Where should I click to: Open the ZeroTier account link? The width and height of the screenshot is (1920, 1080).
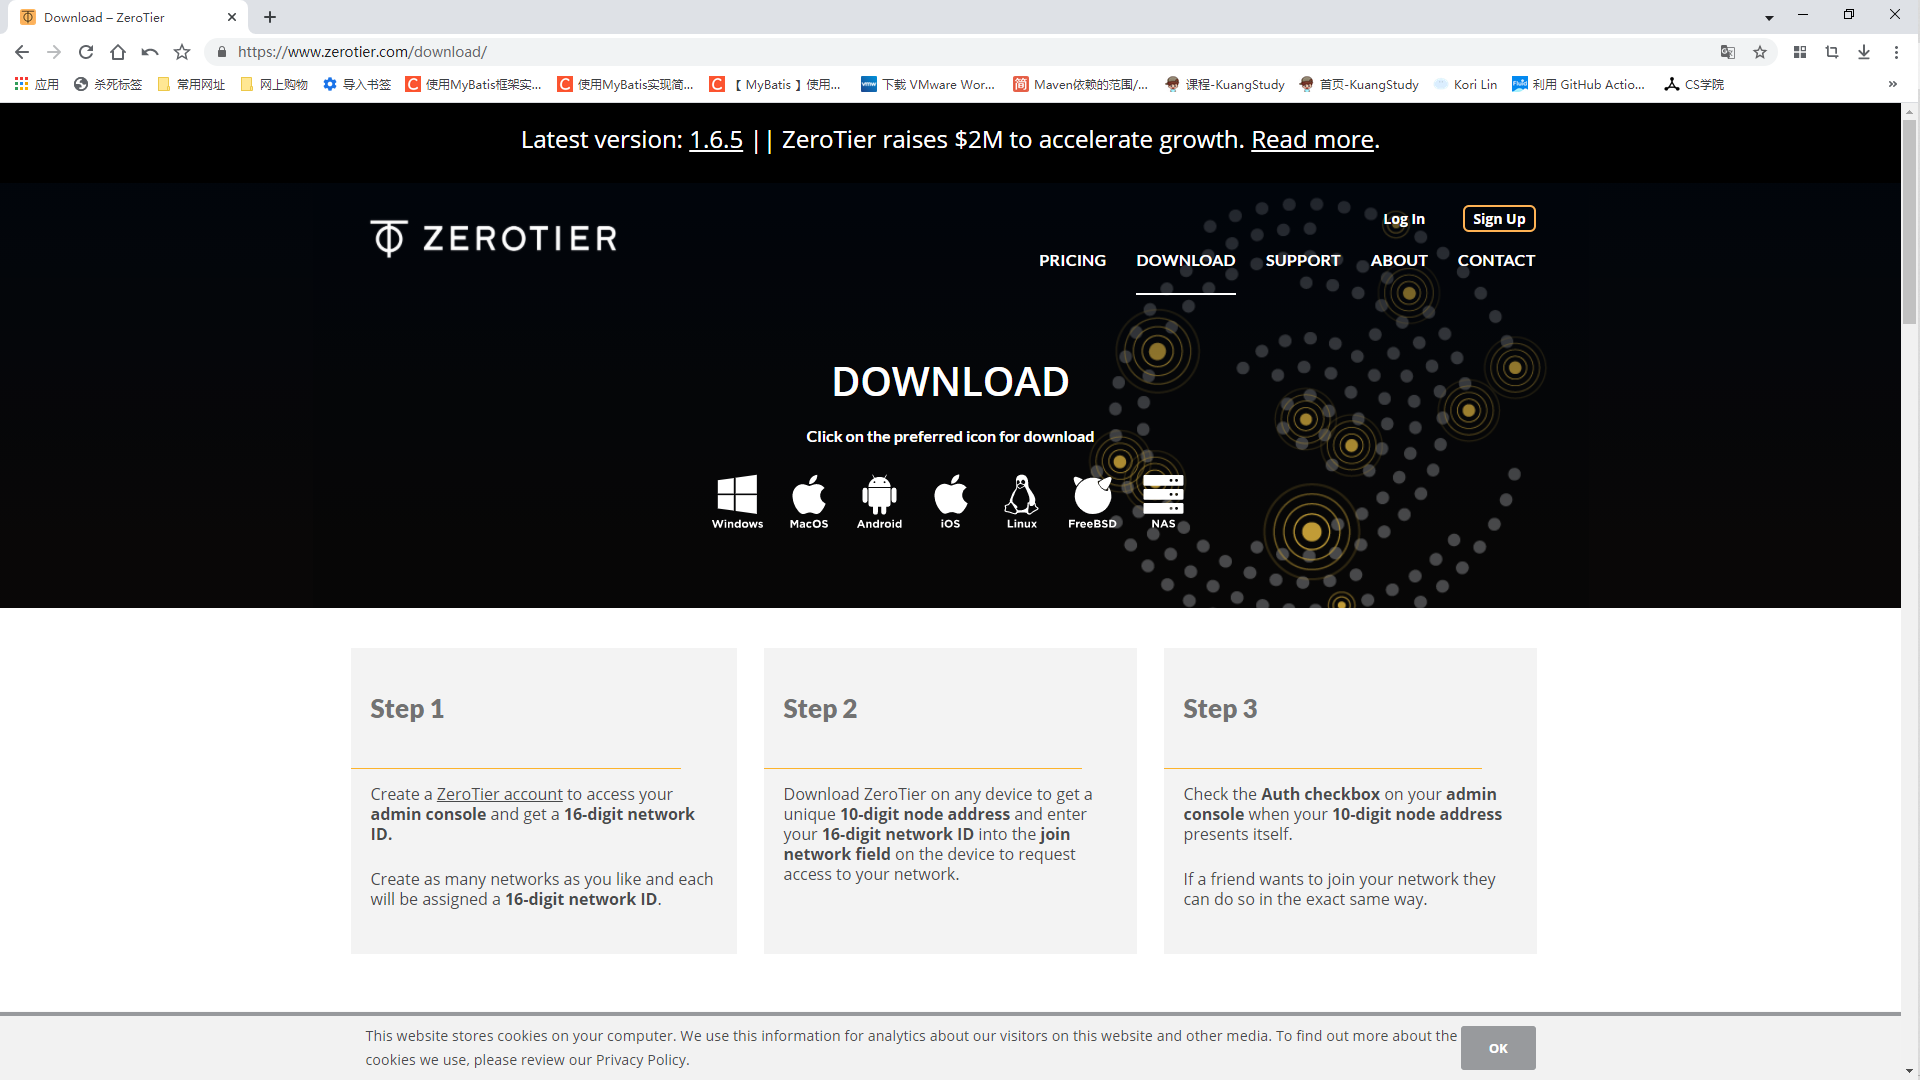[x=499, y=794]
